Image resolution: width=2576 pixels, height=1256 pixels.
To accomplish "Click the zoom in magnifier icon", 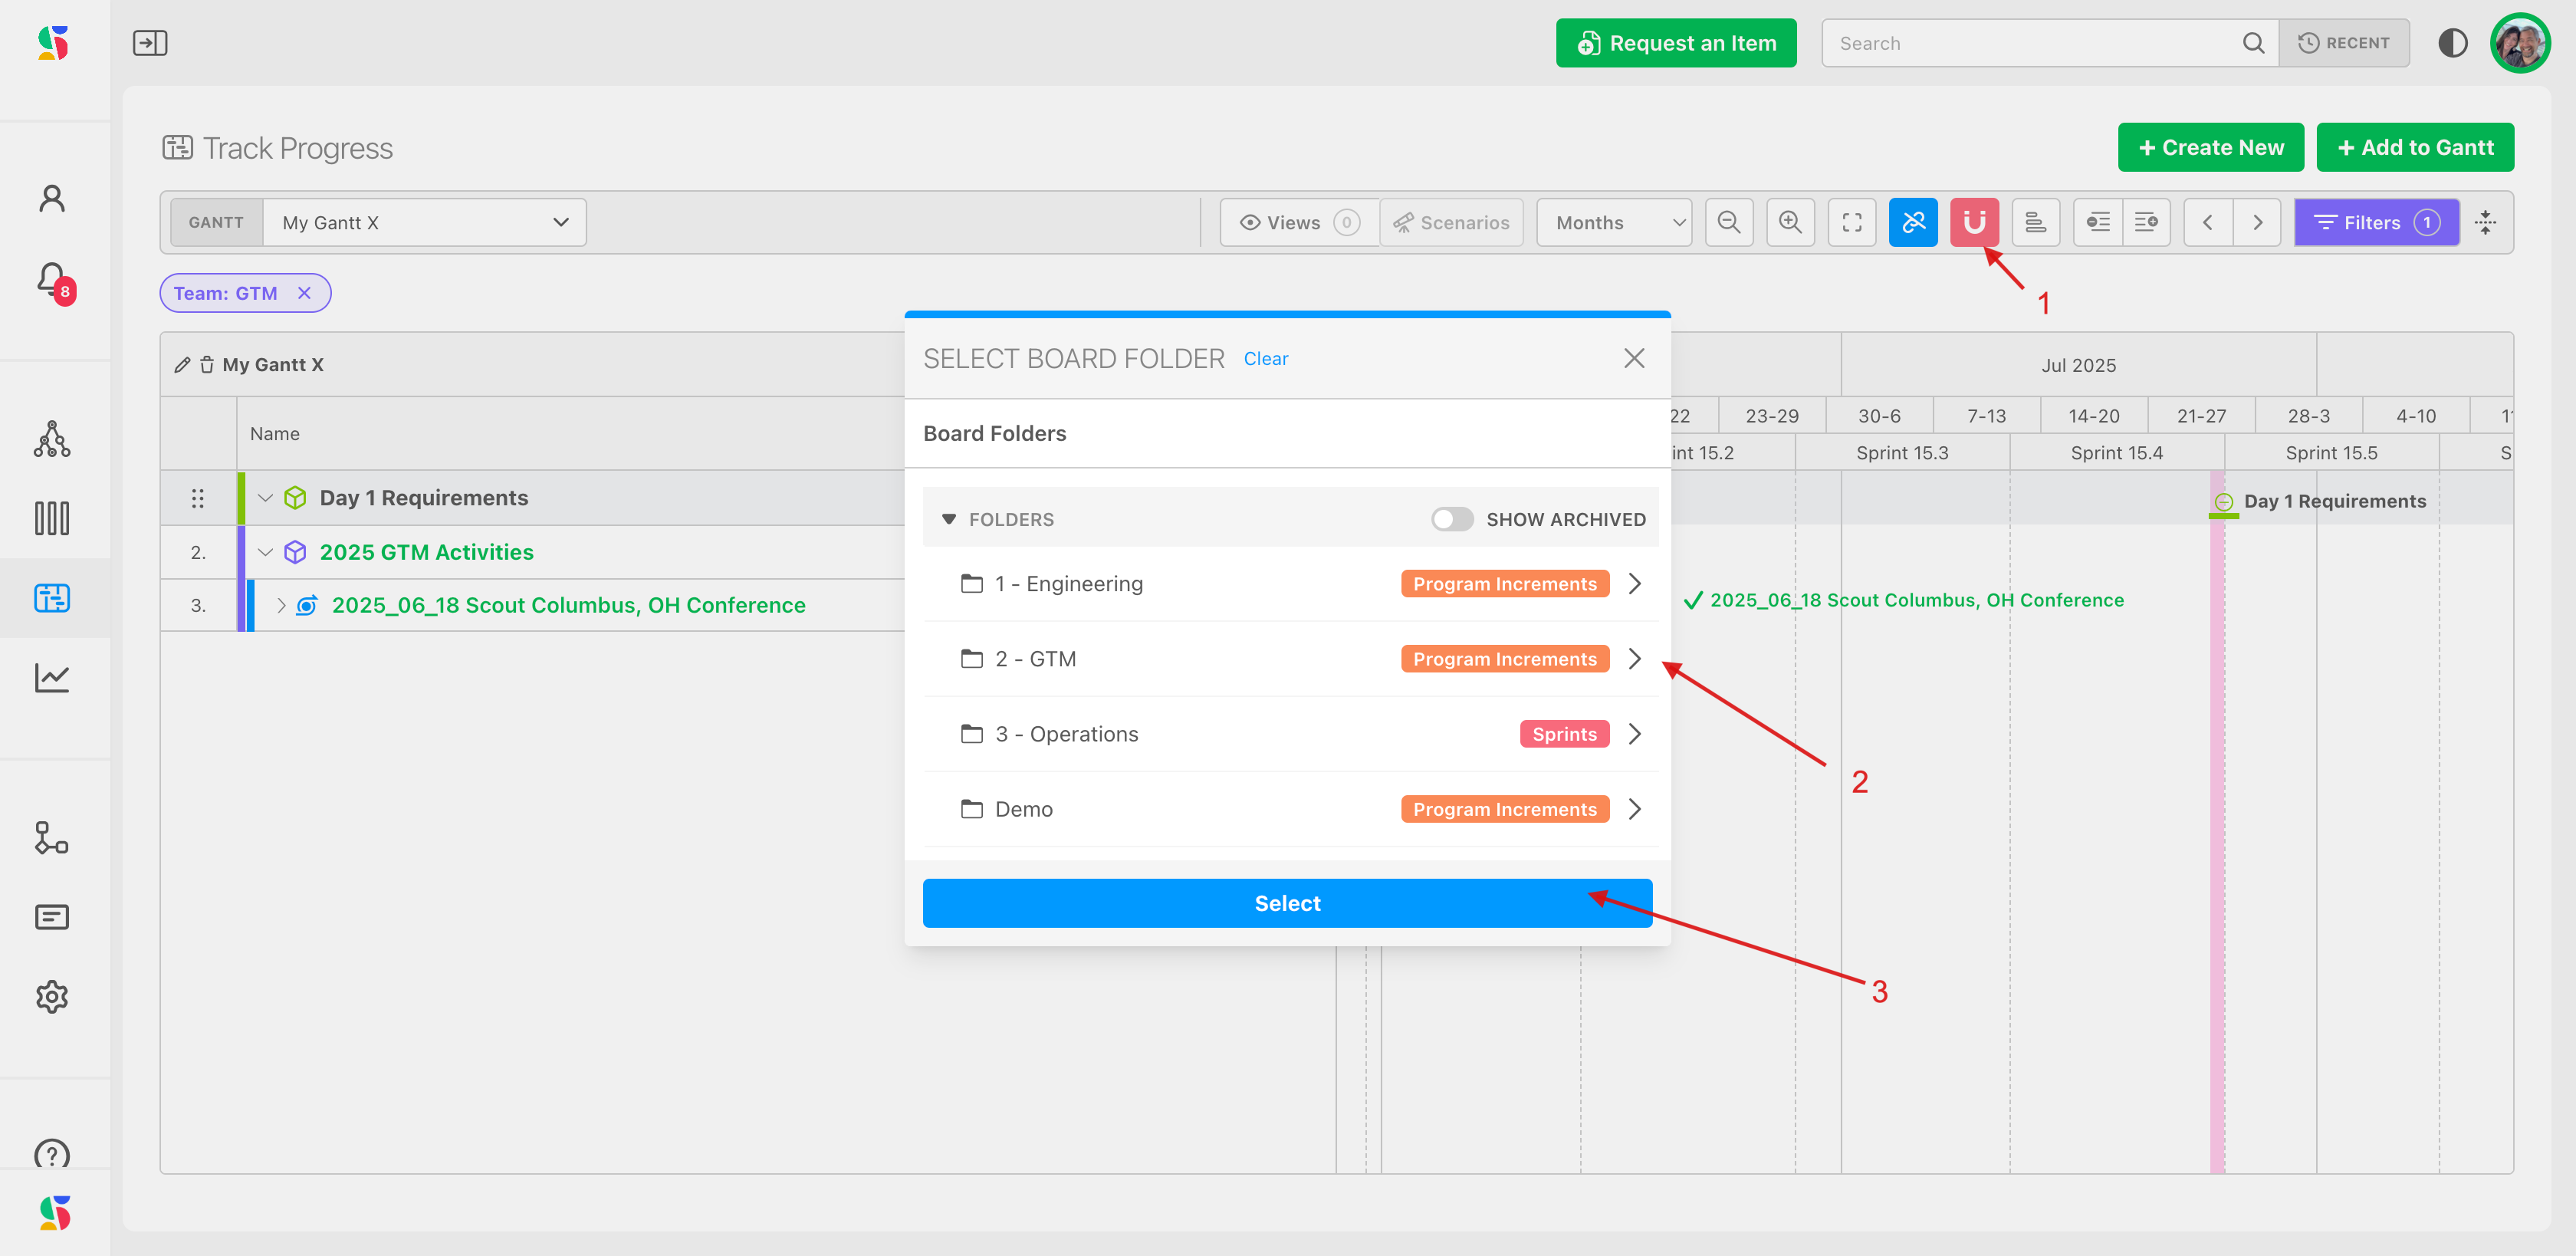I will [x=1790, y=222].
